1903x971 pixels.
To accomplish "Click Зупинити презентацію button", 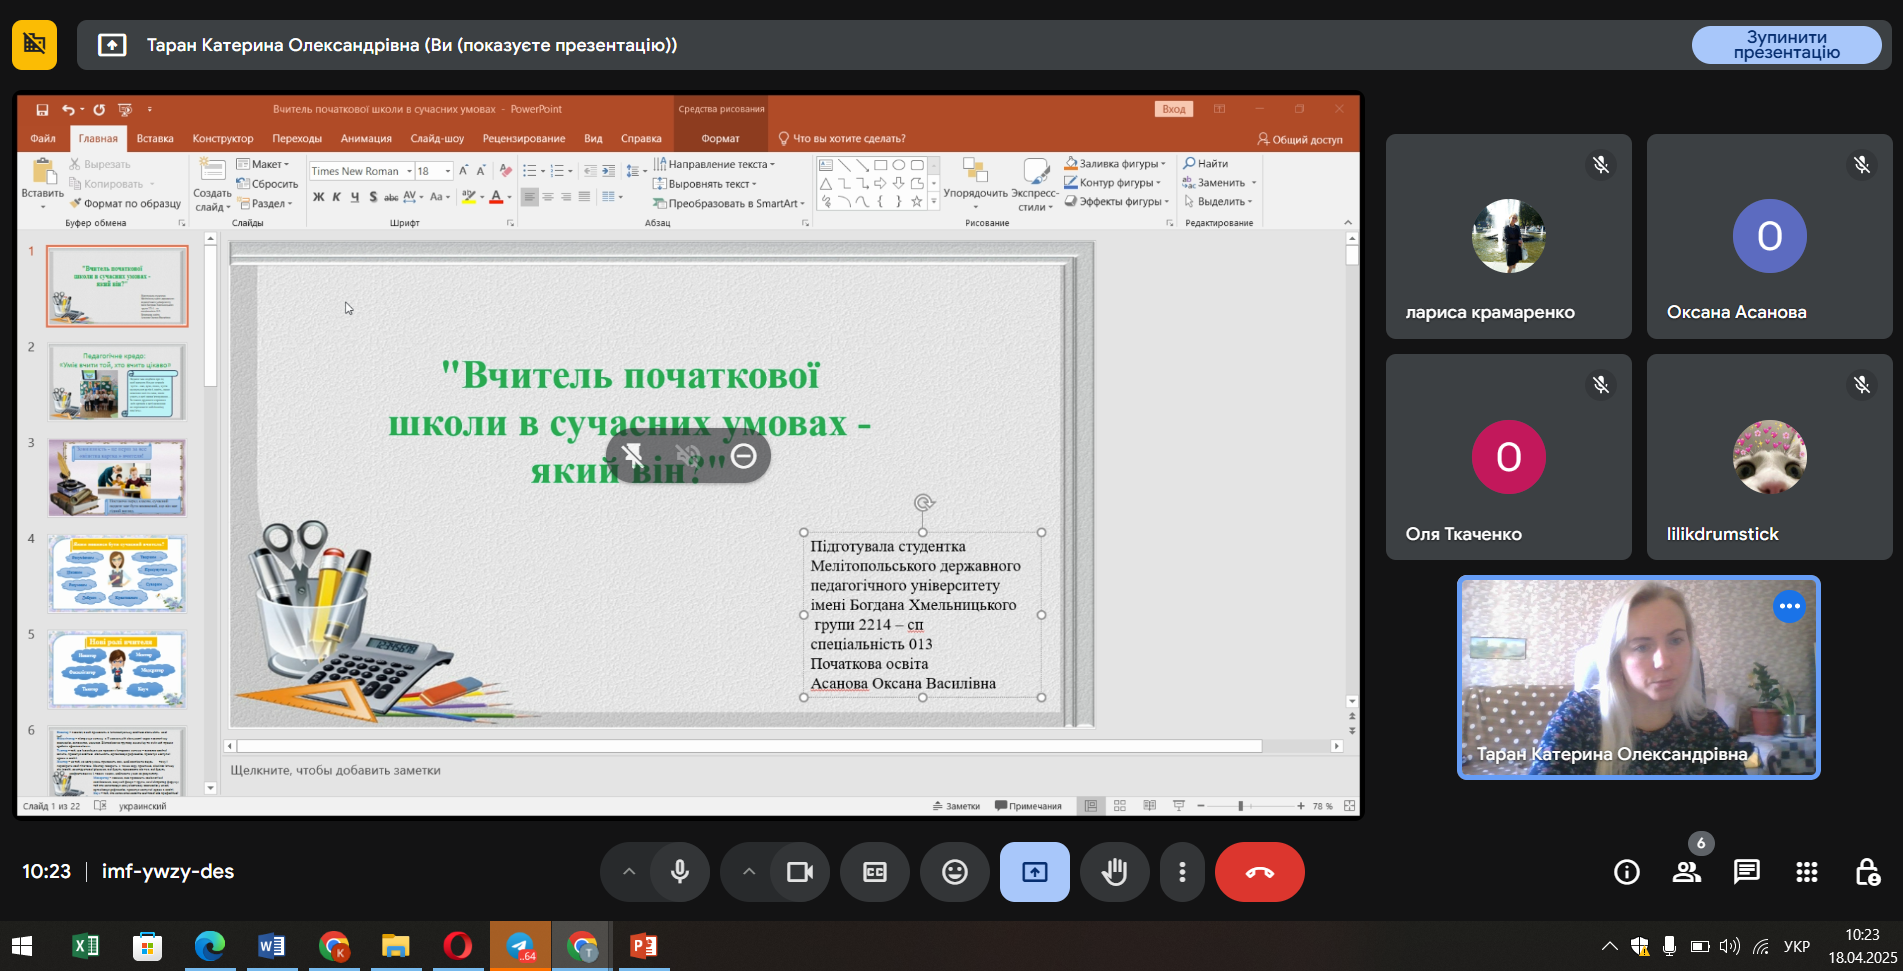I will 1786,45.
